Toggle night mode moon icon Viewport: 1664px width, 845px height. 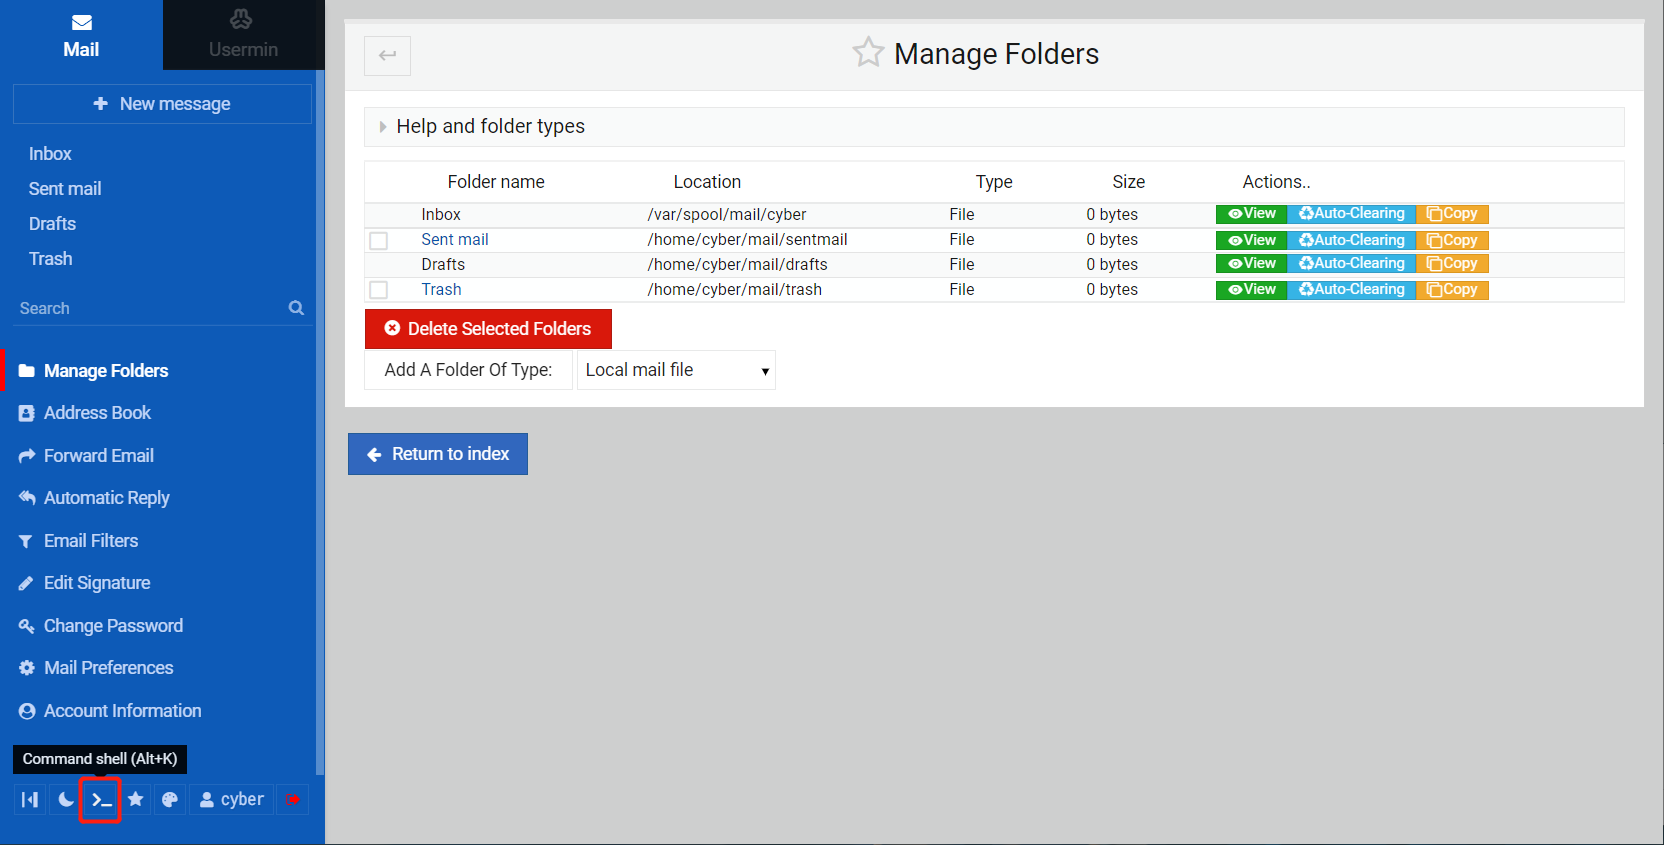click(66, 799)
